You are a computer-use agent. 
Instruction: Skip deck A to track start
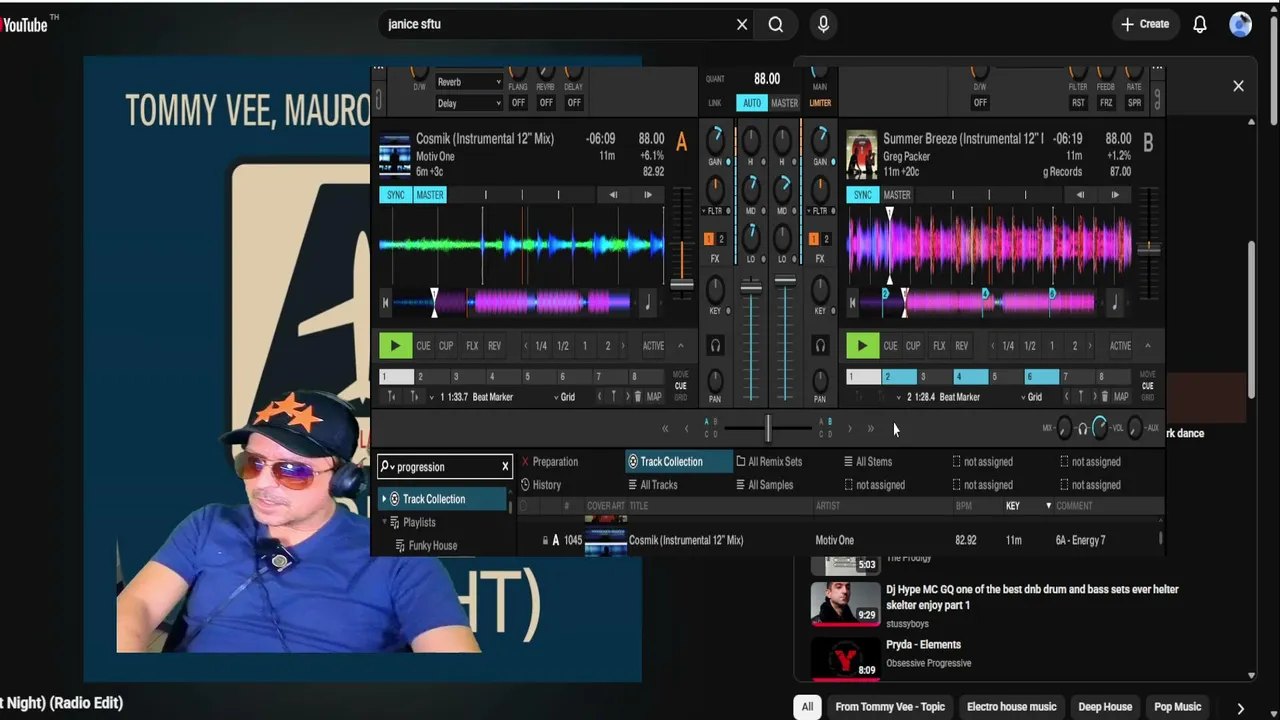click(386, 303)
